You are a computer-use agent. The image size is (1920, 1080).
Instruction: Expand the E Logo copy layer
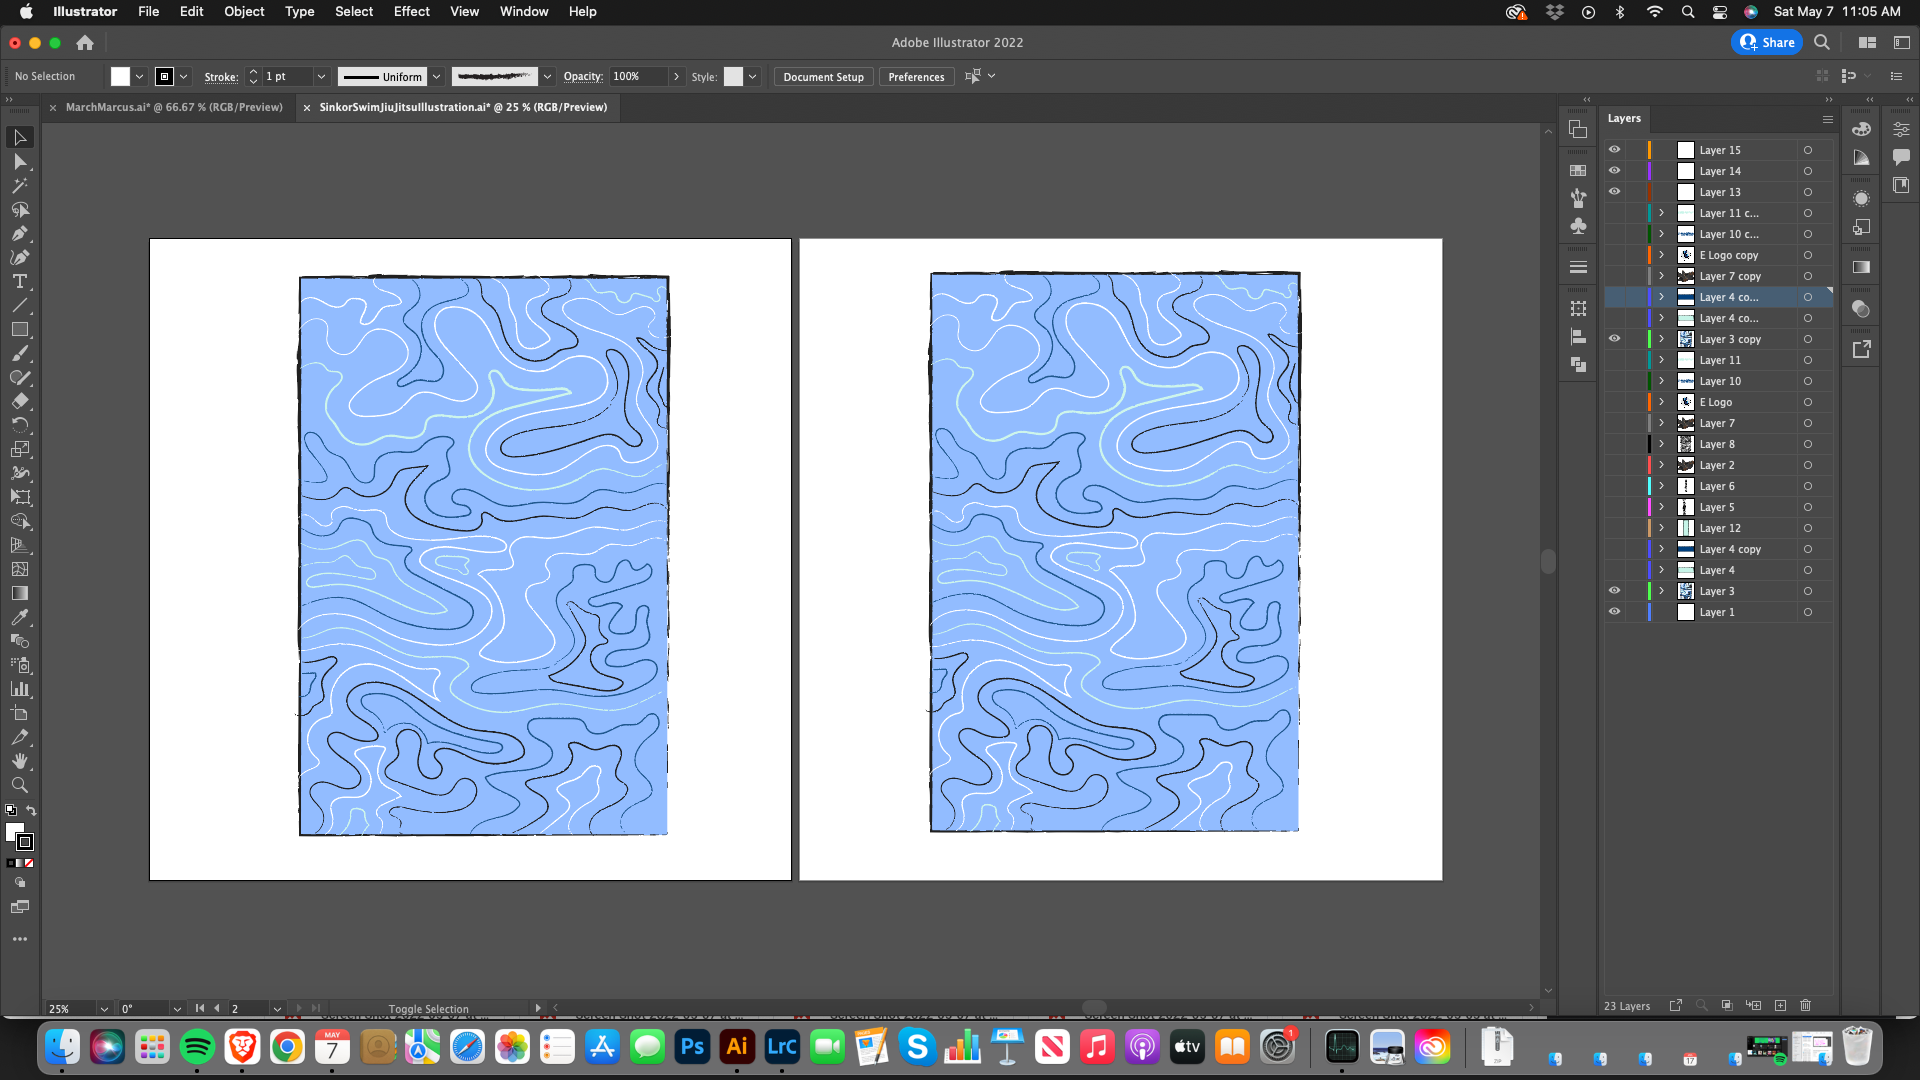1661,255
